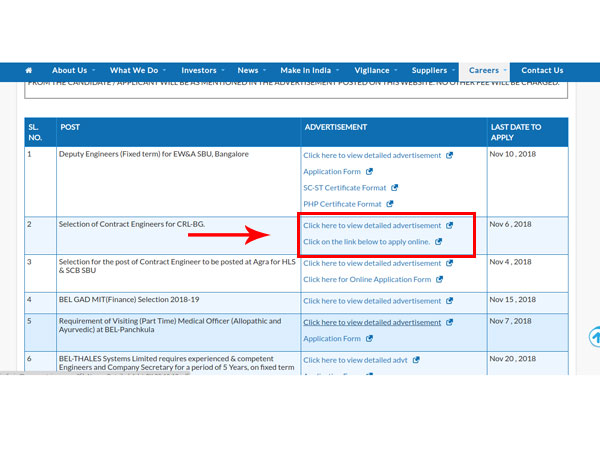Select 'BEL GAD MIT(Finance) Selection 2018-19' text
This screenshot has height=450, width=600.
click(x=129, y=299)
